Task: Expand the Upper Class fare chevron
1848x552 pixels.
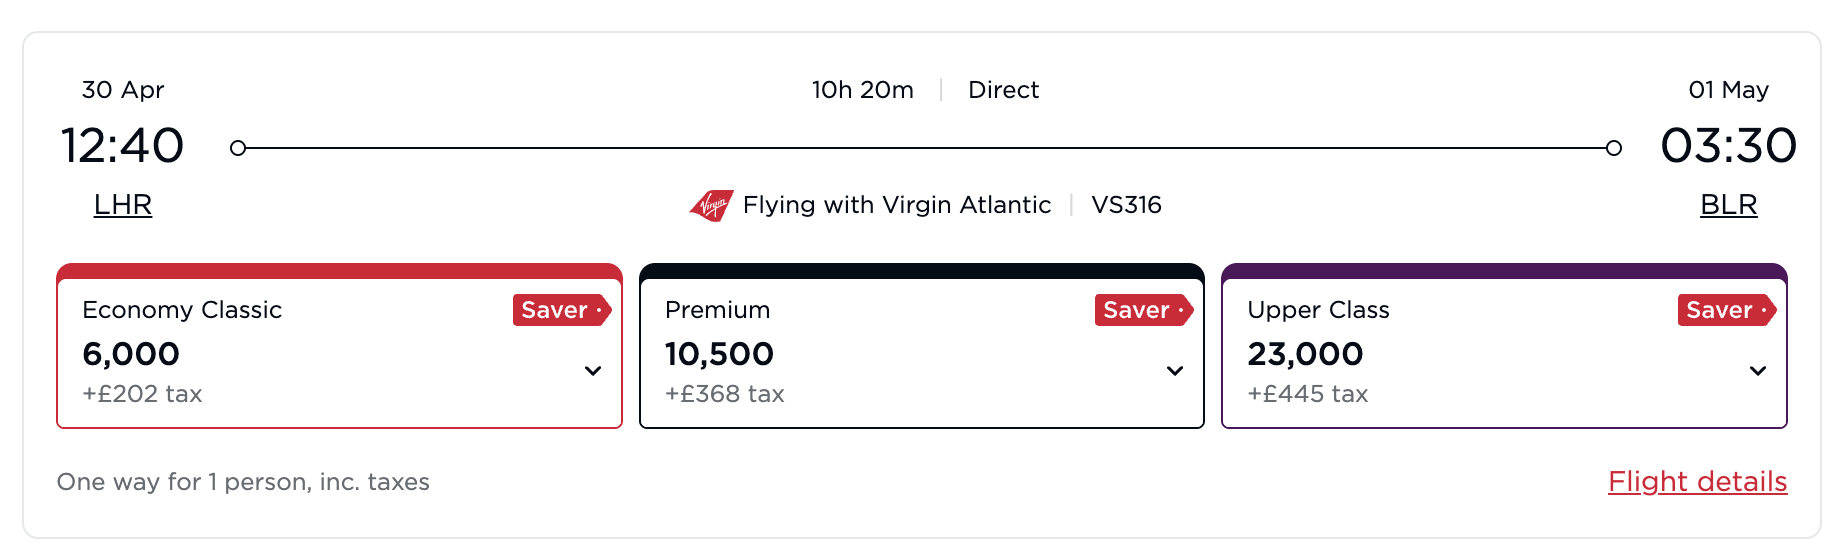Action: point(1758,371)
